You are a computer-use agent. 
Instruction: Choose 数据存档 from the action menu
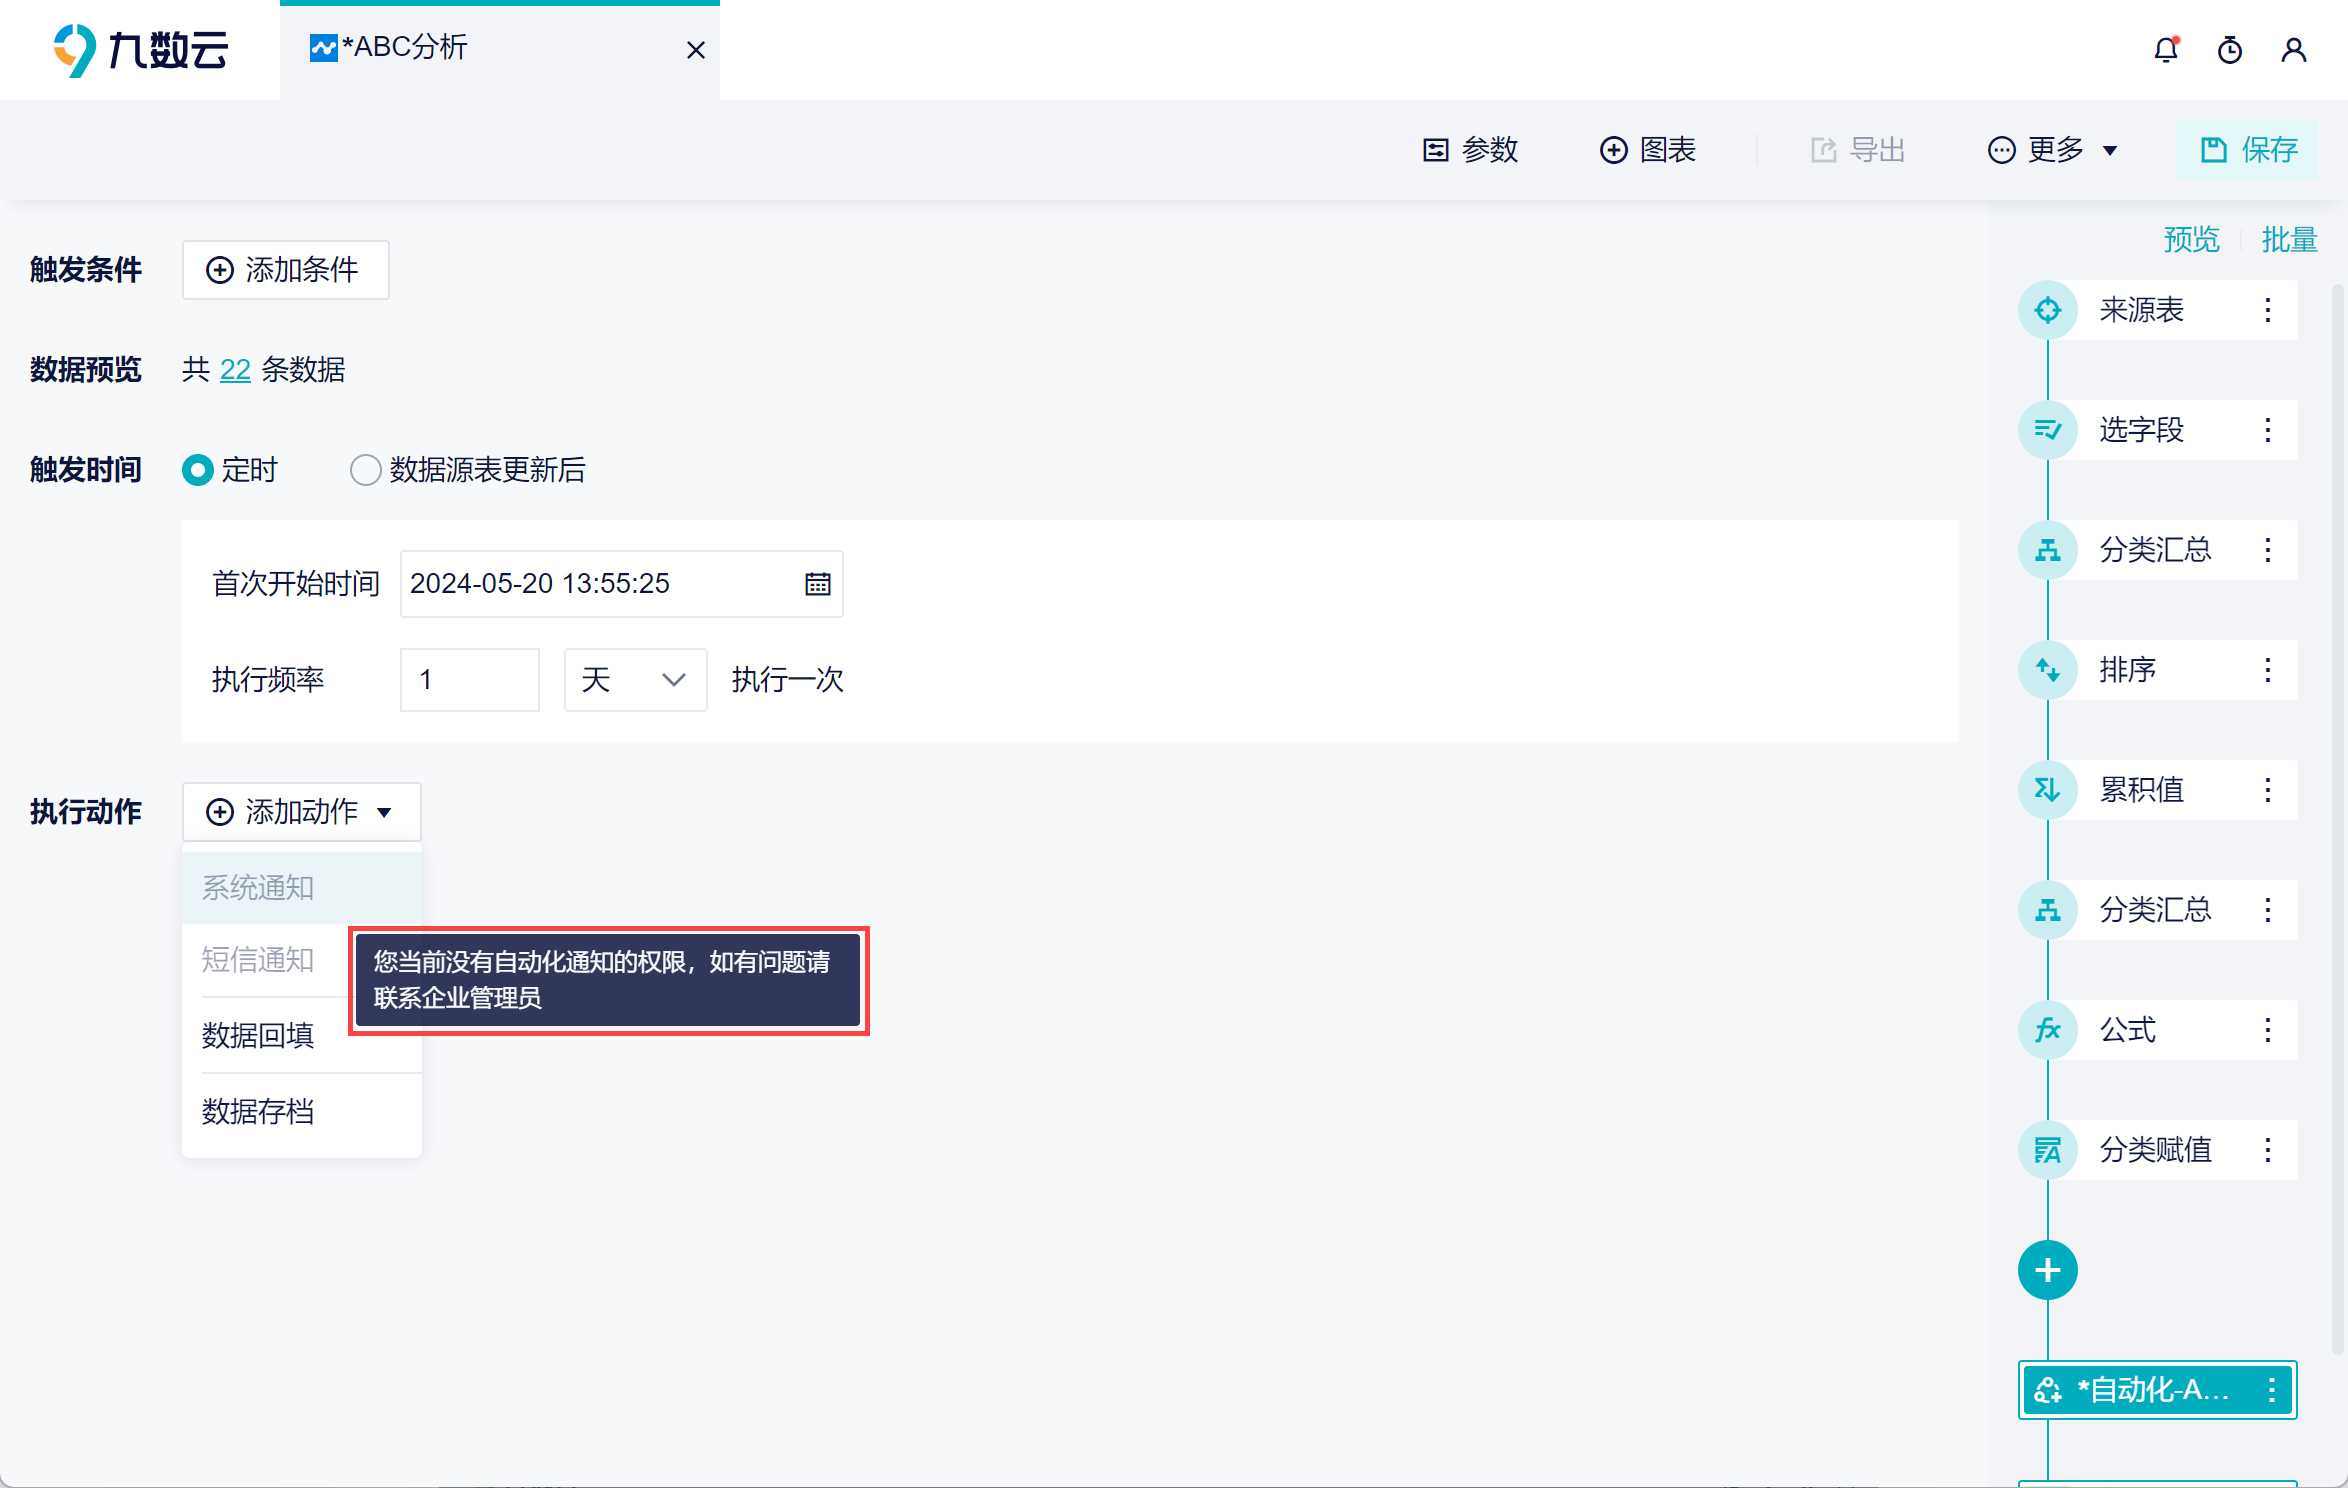coord(258,1112)
